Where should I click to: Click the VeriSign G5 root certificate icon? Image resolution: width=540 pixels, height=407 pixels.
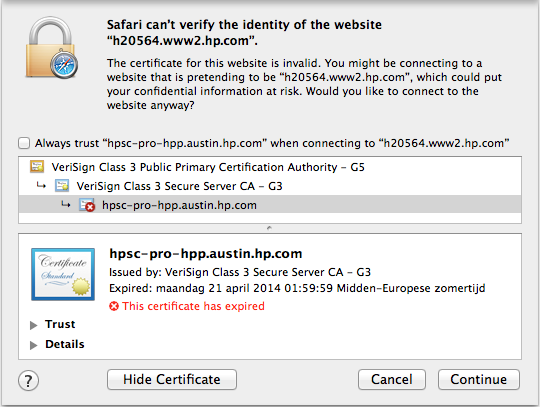(37, 167)
